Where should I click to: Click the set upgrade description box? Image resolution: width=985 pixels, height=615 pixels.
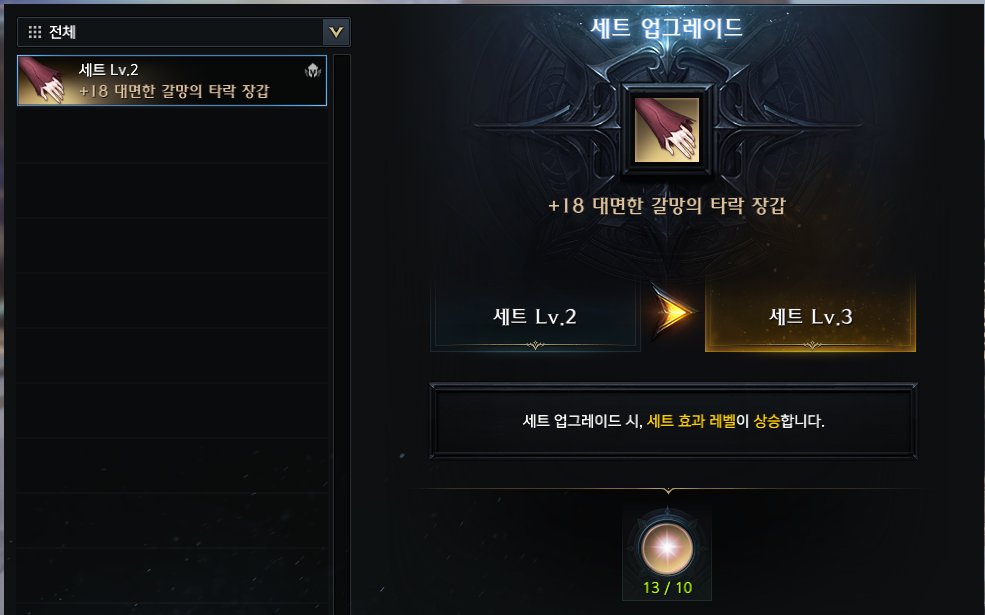point(673,420)
